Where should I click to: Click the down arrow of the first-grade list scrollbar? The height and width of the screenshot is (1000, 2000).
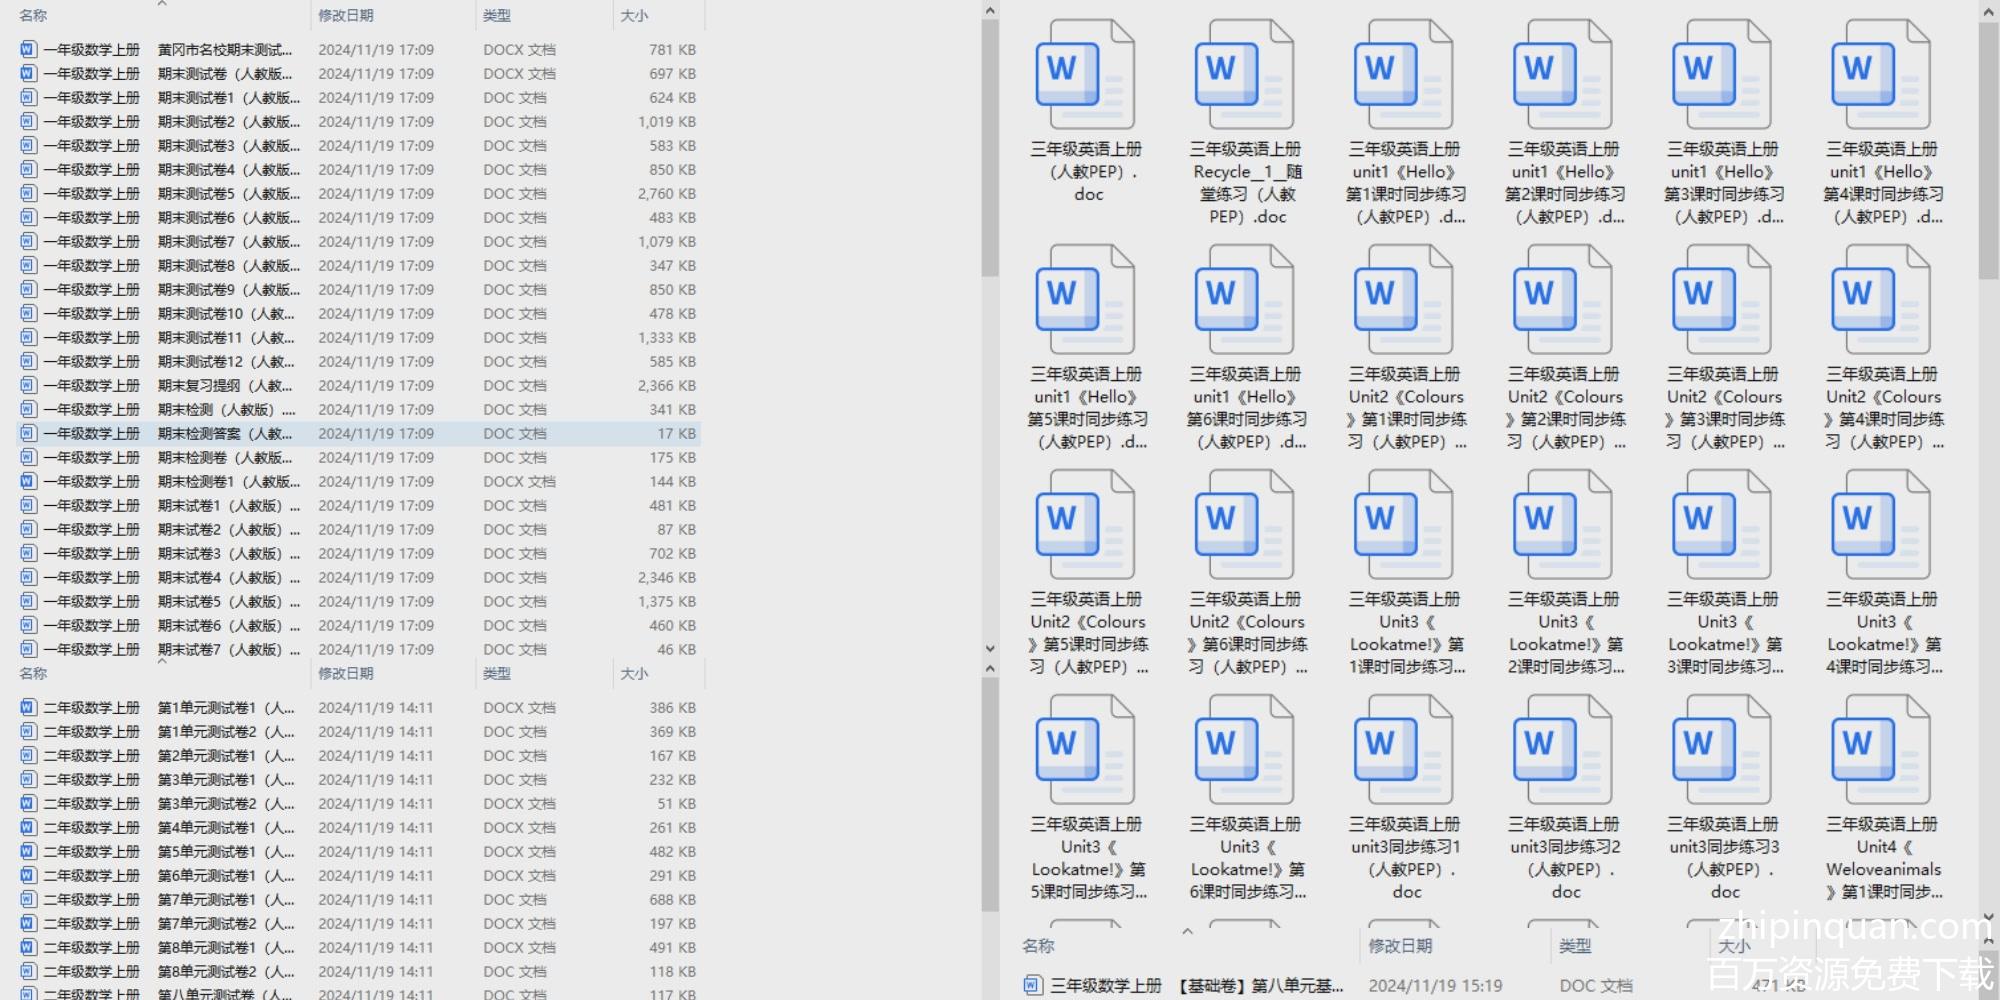click(x=990, y=649)
